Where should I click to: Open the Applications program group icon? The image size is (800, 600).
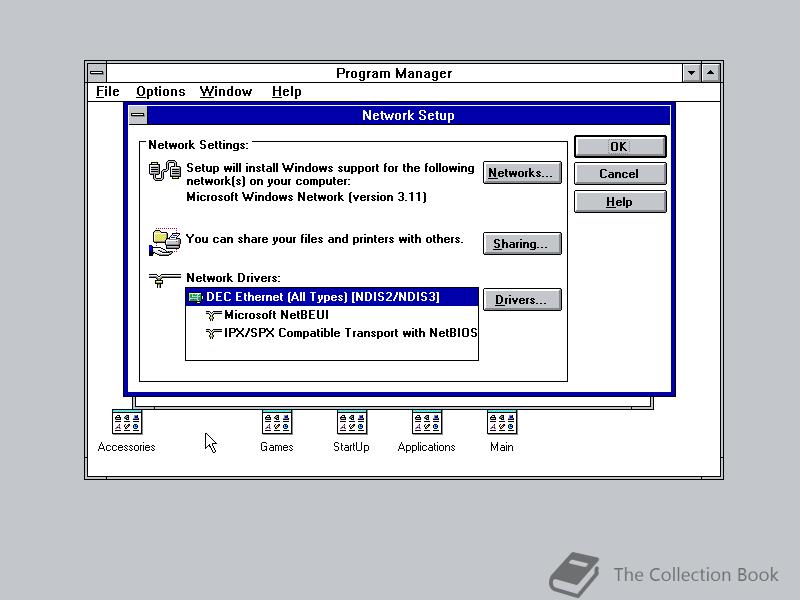pyautogui.click(x=427, y=422)
